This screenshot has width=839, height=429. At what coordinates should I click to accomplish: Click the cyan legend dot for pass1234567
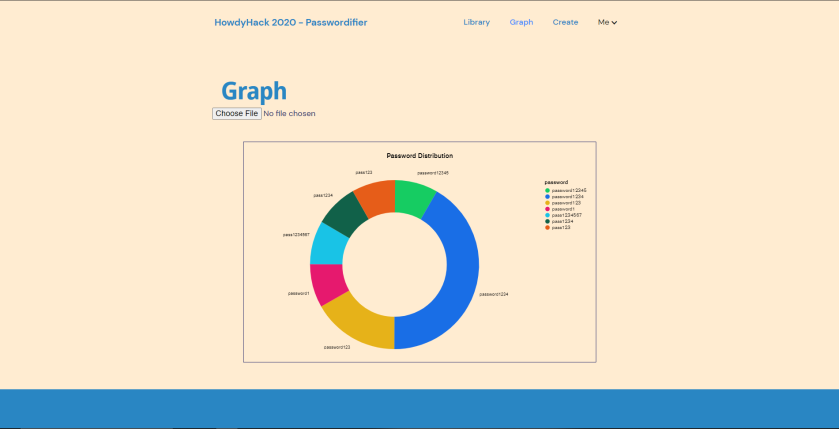[x=547, y=215]
